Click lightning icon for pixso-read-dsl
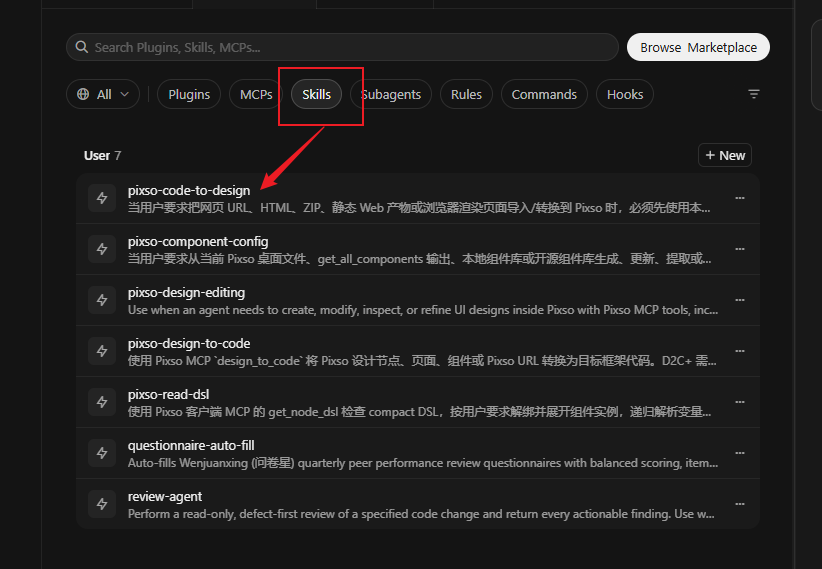The height and width of the screenshot is (569, 822). tap(102, 402)
